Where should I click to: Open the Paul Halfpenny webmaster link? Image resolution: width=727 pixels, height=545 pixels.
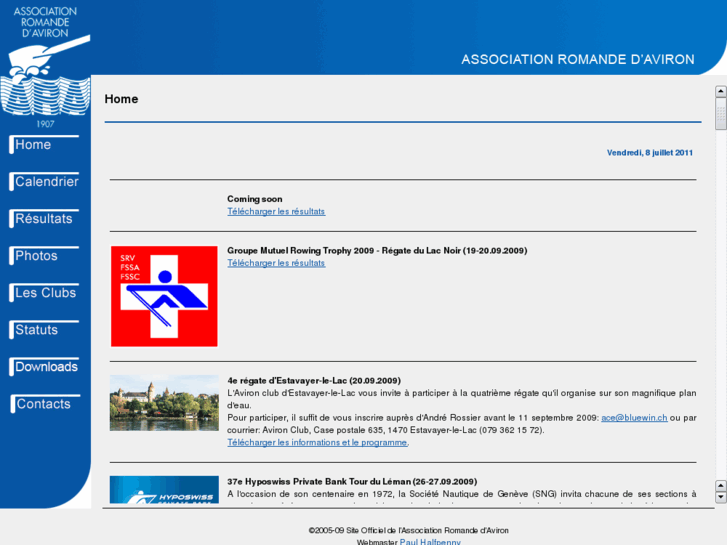pos(430,542)
